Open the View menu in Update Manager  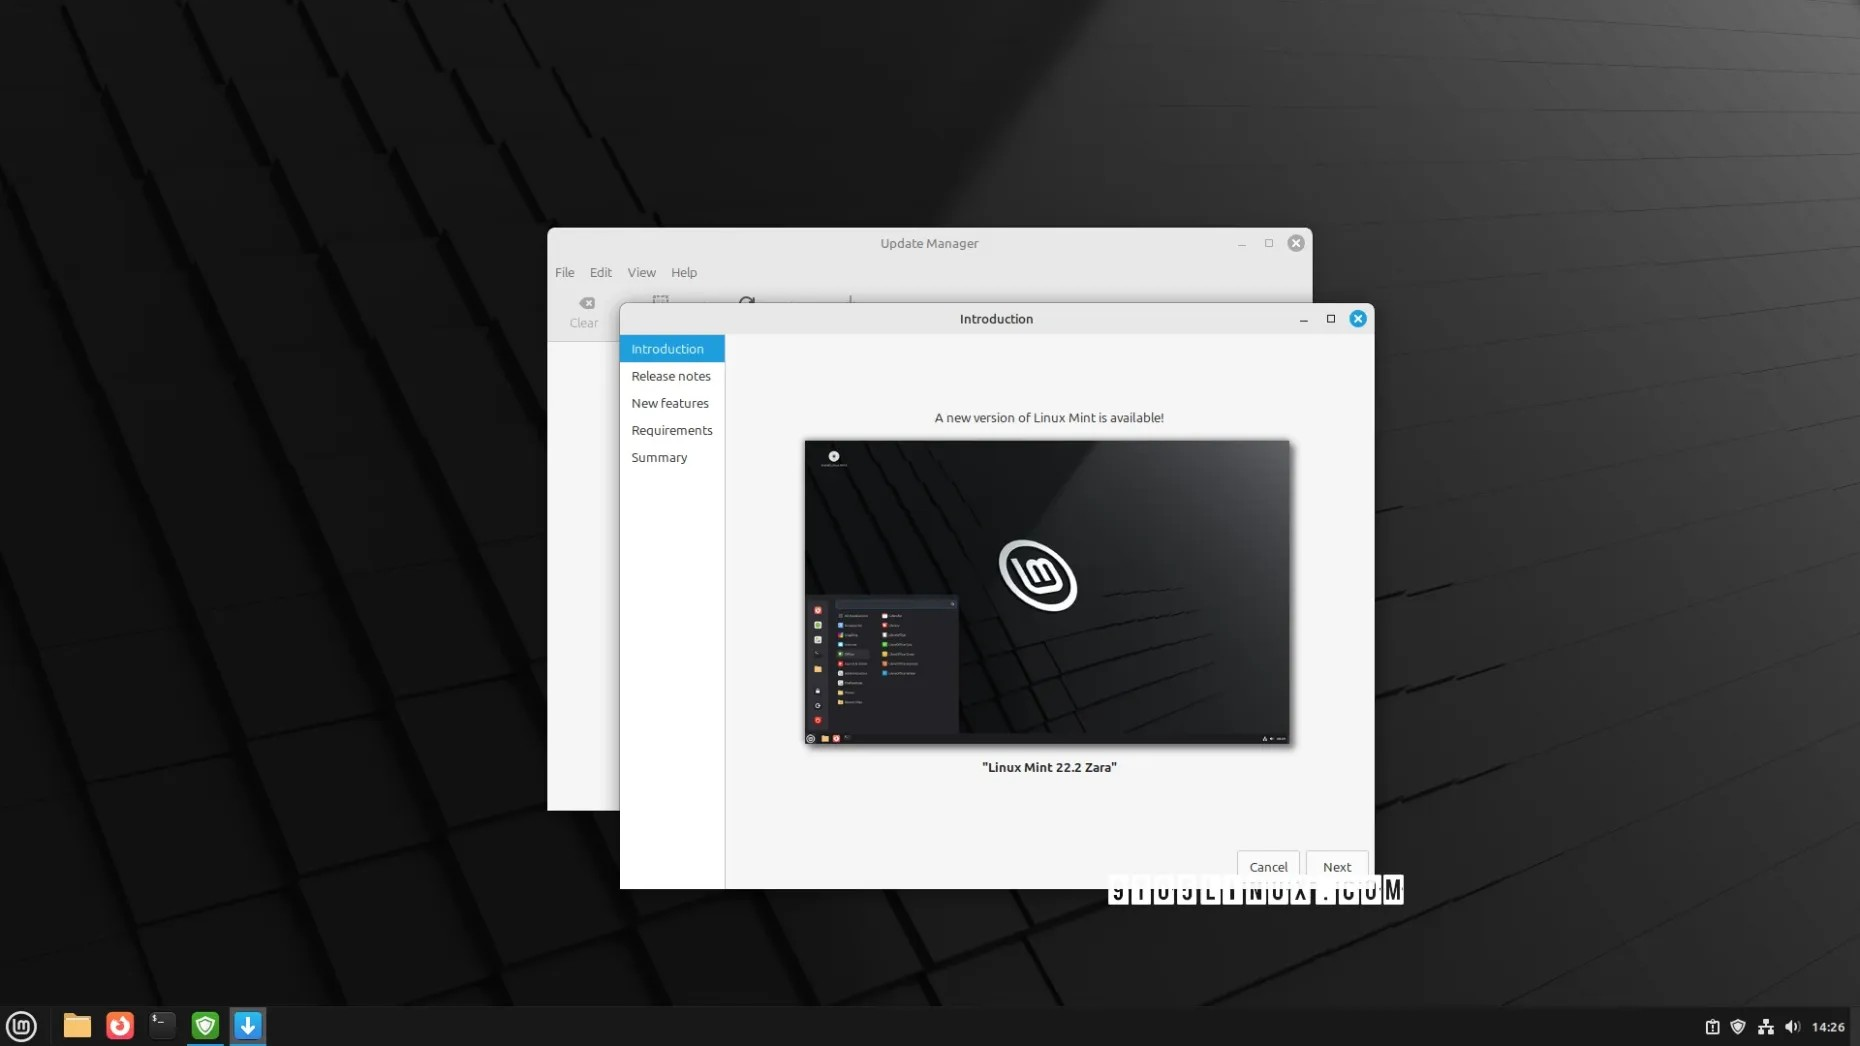pos(641,272)
